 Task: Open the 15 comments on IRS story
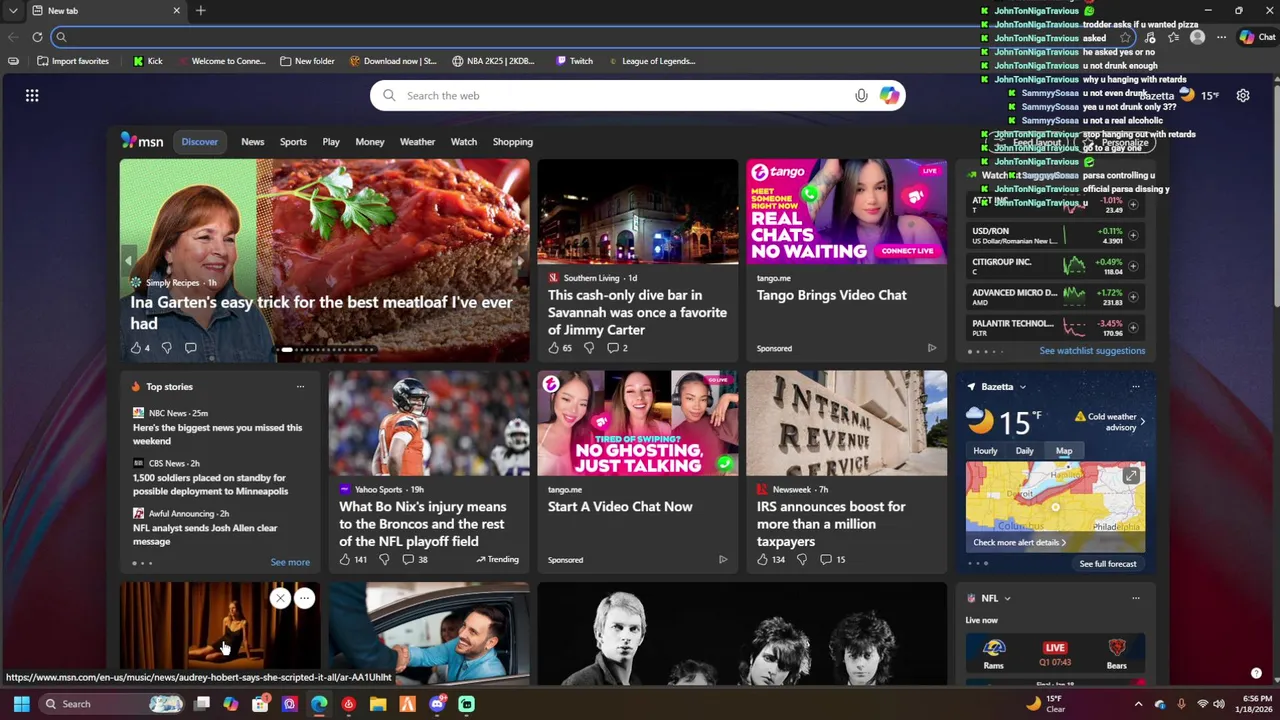coord(833,559)
